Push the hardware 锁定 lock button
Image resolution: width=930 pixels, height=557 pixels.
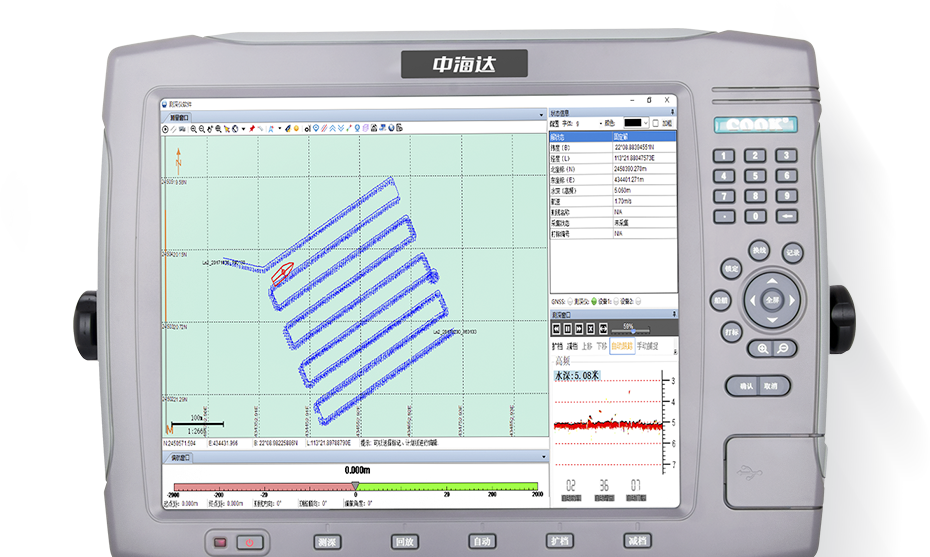coord(731,269)
